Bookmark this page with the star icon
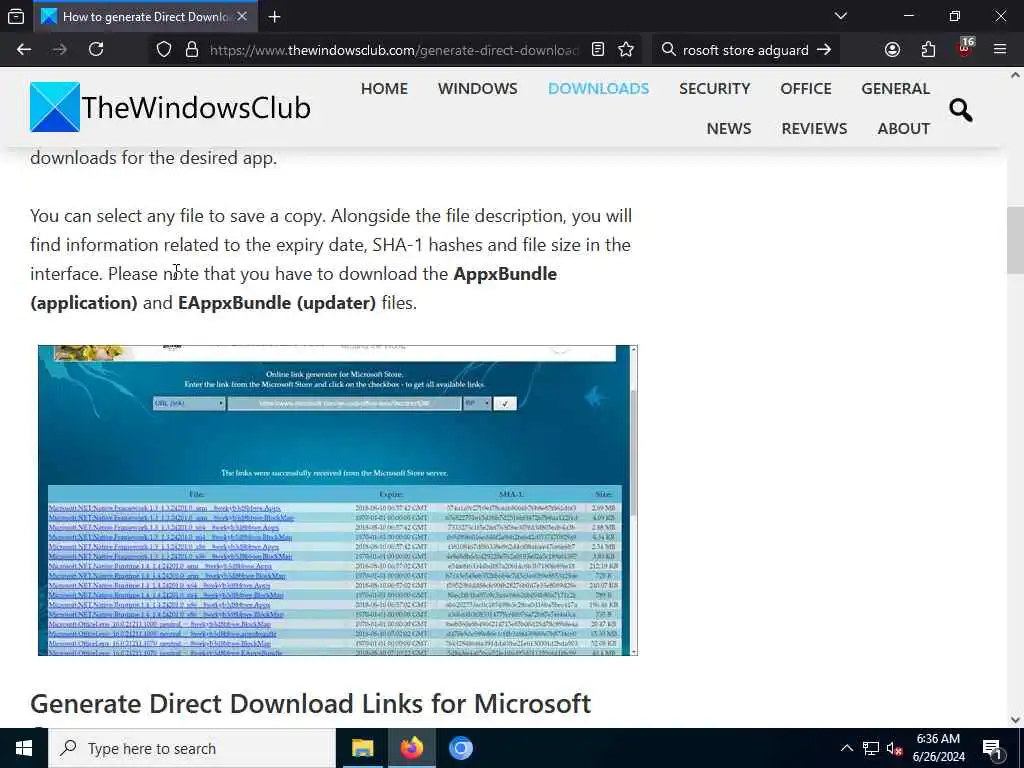This screenshot has width=1024, height=768. coord(626,50)
